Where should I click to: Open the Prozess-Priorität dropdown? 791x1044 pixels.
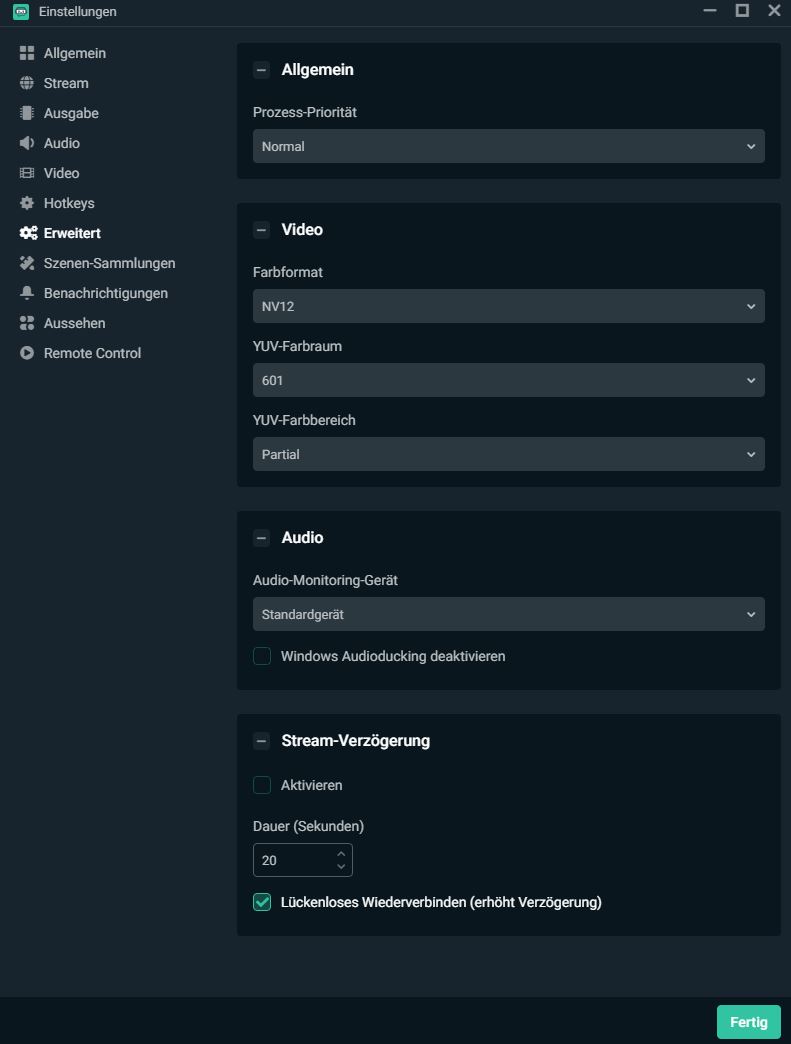508,146
